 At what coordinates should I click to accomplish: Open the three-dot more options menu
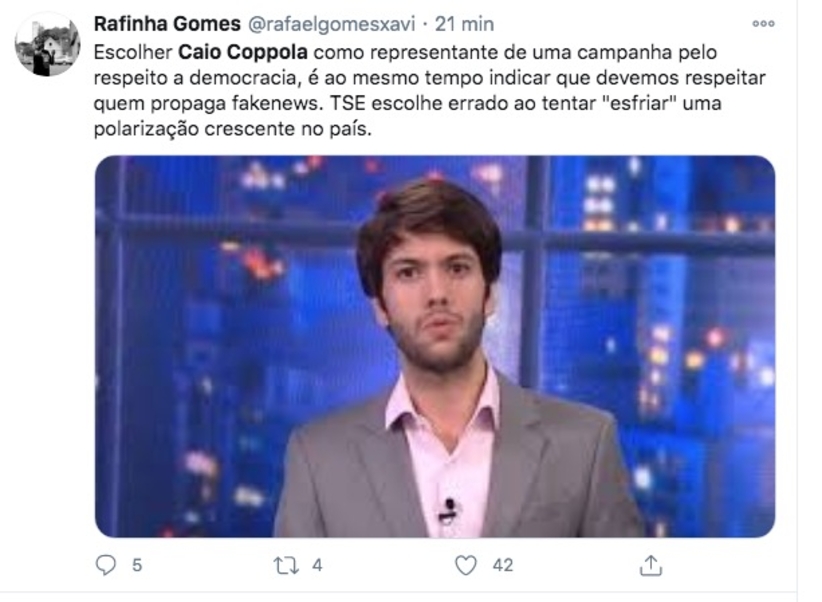[x=763, y=24]
